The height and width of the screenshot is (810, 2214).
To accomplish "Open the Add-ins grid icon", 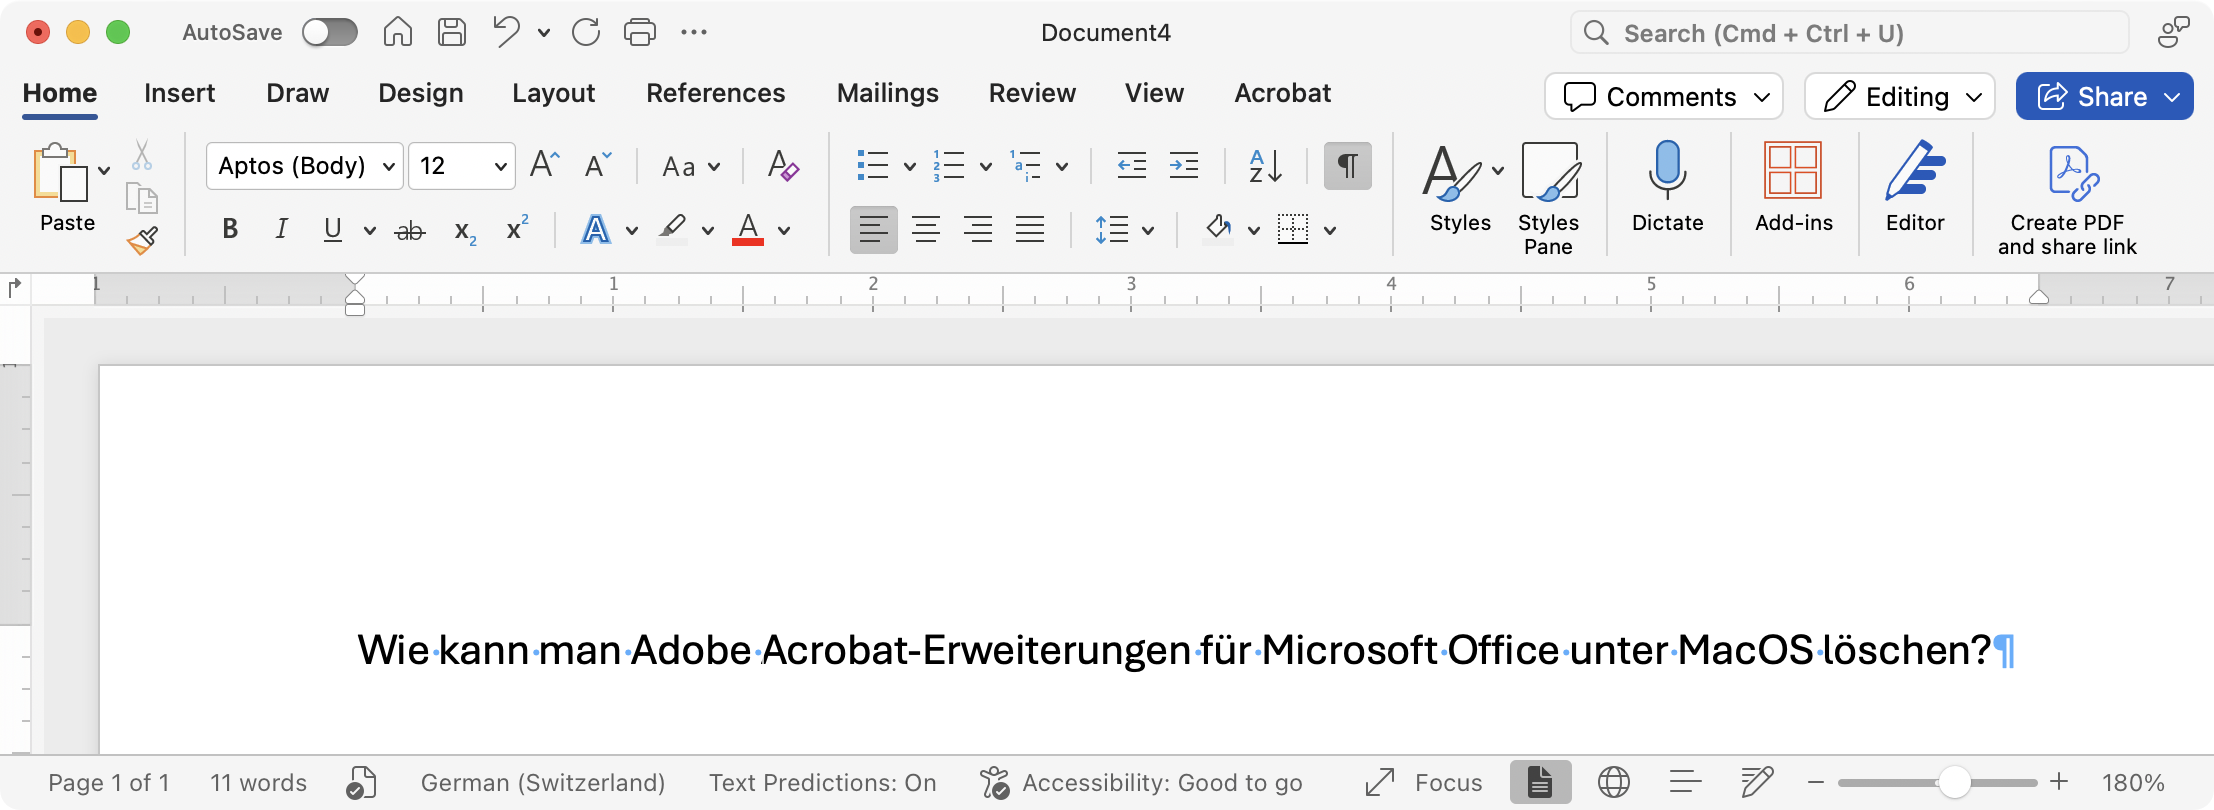I will (x=1793, y=170).
